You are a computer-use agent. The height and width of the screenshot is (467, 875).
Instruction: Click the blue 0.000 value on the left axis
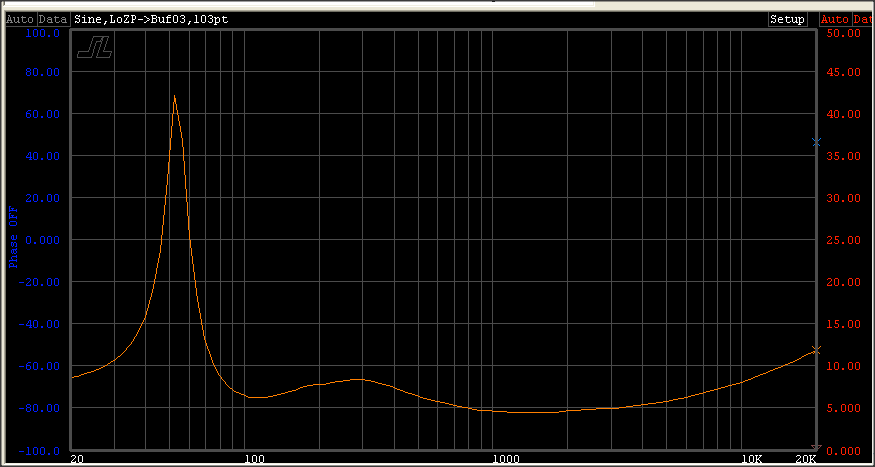coord(42,240)
